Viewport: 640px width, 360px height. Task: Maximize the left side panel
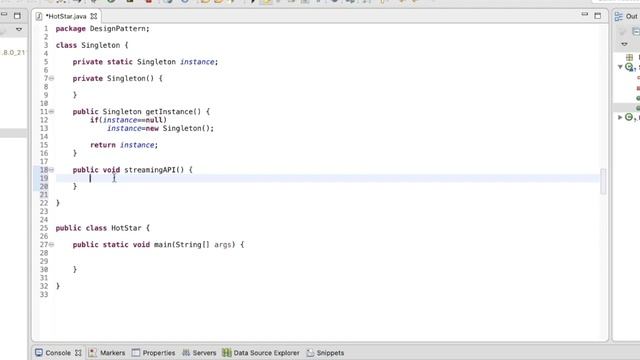point(17,16)
